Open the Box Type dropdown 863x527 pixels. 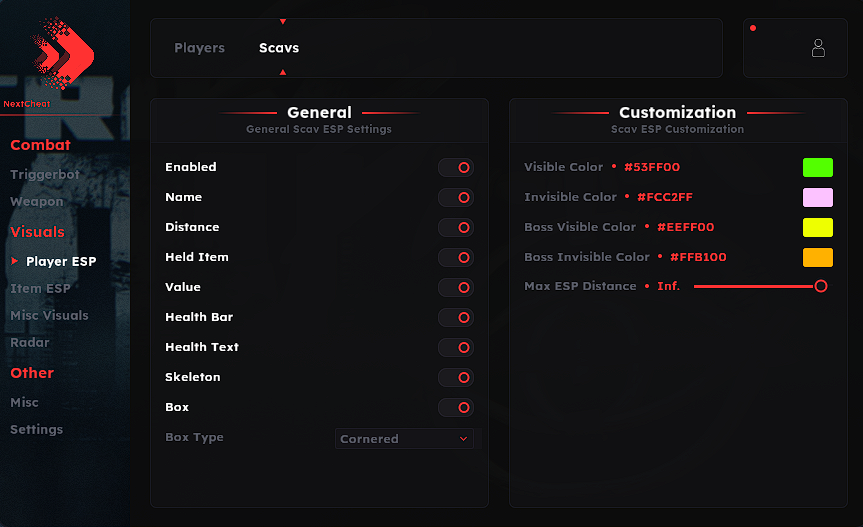pos(404,438)
